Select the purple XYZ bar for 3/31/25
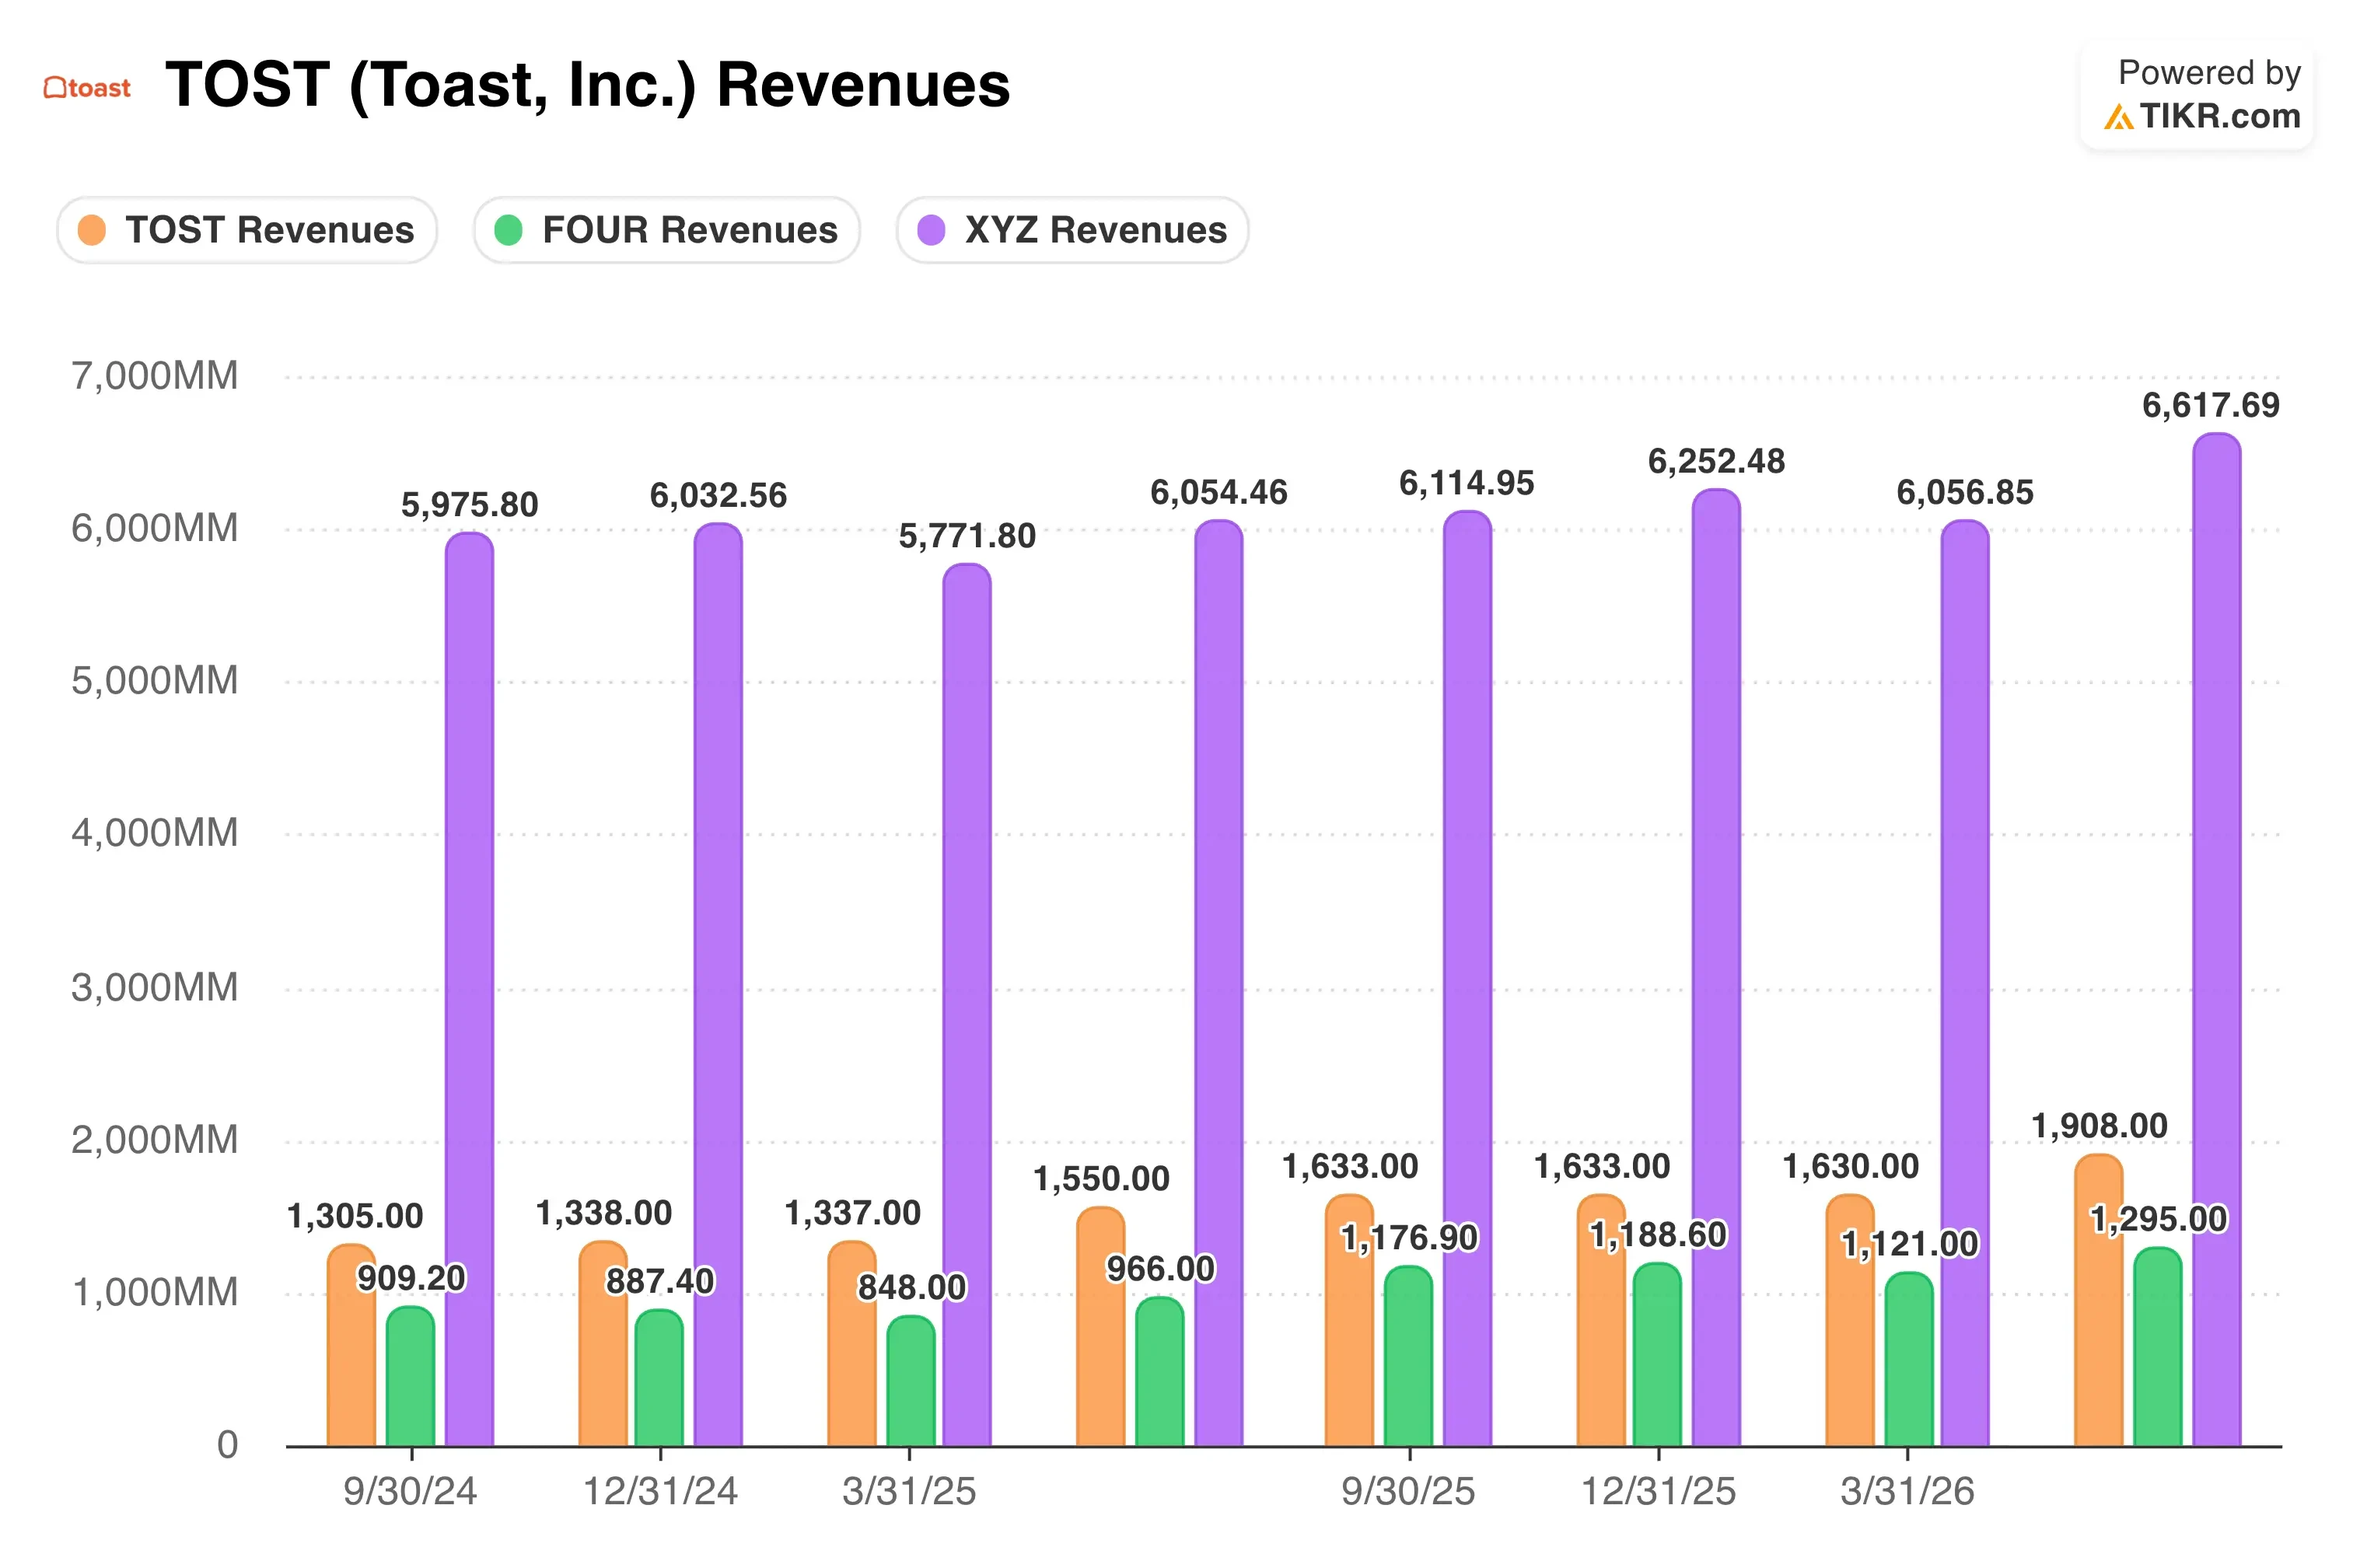Viewport: 2353px width, 1568px height. pyautogui.click(x=967, y=1005)
